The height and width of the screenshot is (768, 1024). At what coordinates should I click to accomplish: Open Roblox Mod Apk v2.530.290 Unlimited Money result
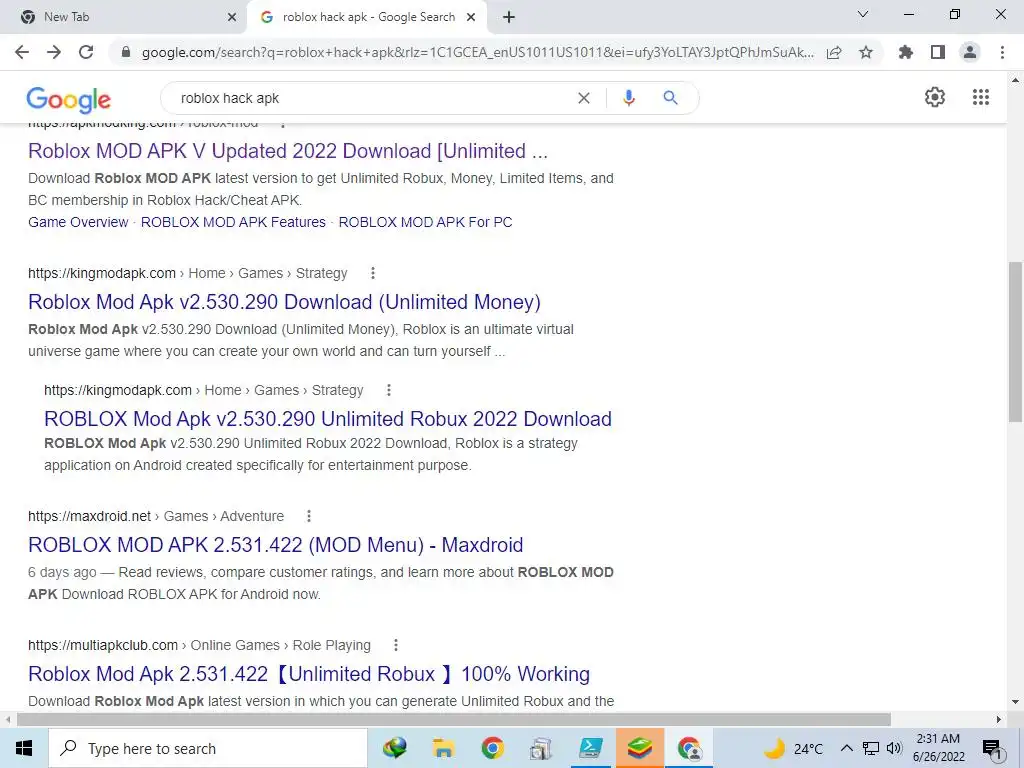285,302
